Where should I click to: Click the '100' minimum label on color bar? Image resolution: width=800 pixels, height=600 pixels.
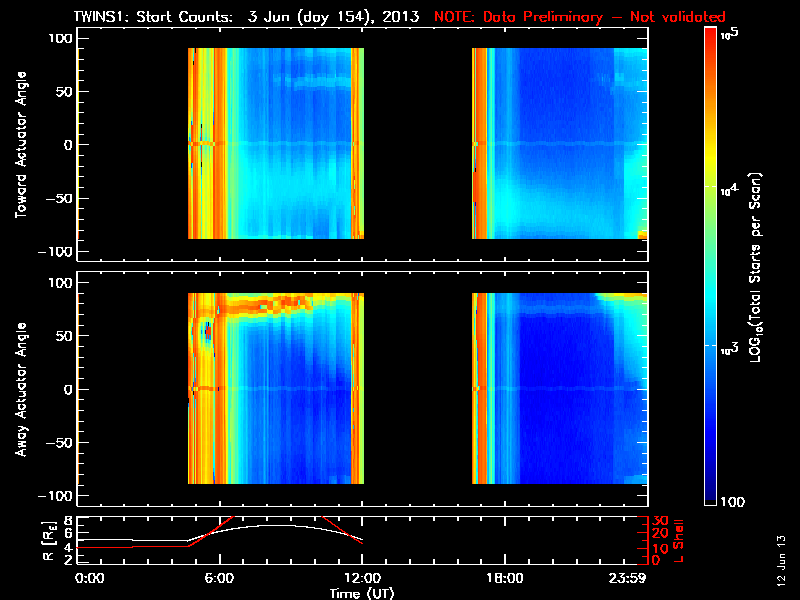pyautogui.click(x=732, y=502)
